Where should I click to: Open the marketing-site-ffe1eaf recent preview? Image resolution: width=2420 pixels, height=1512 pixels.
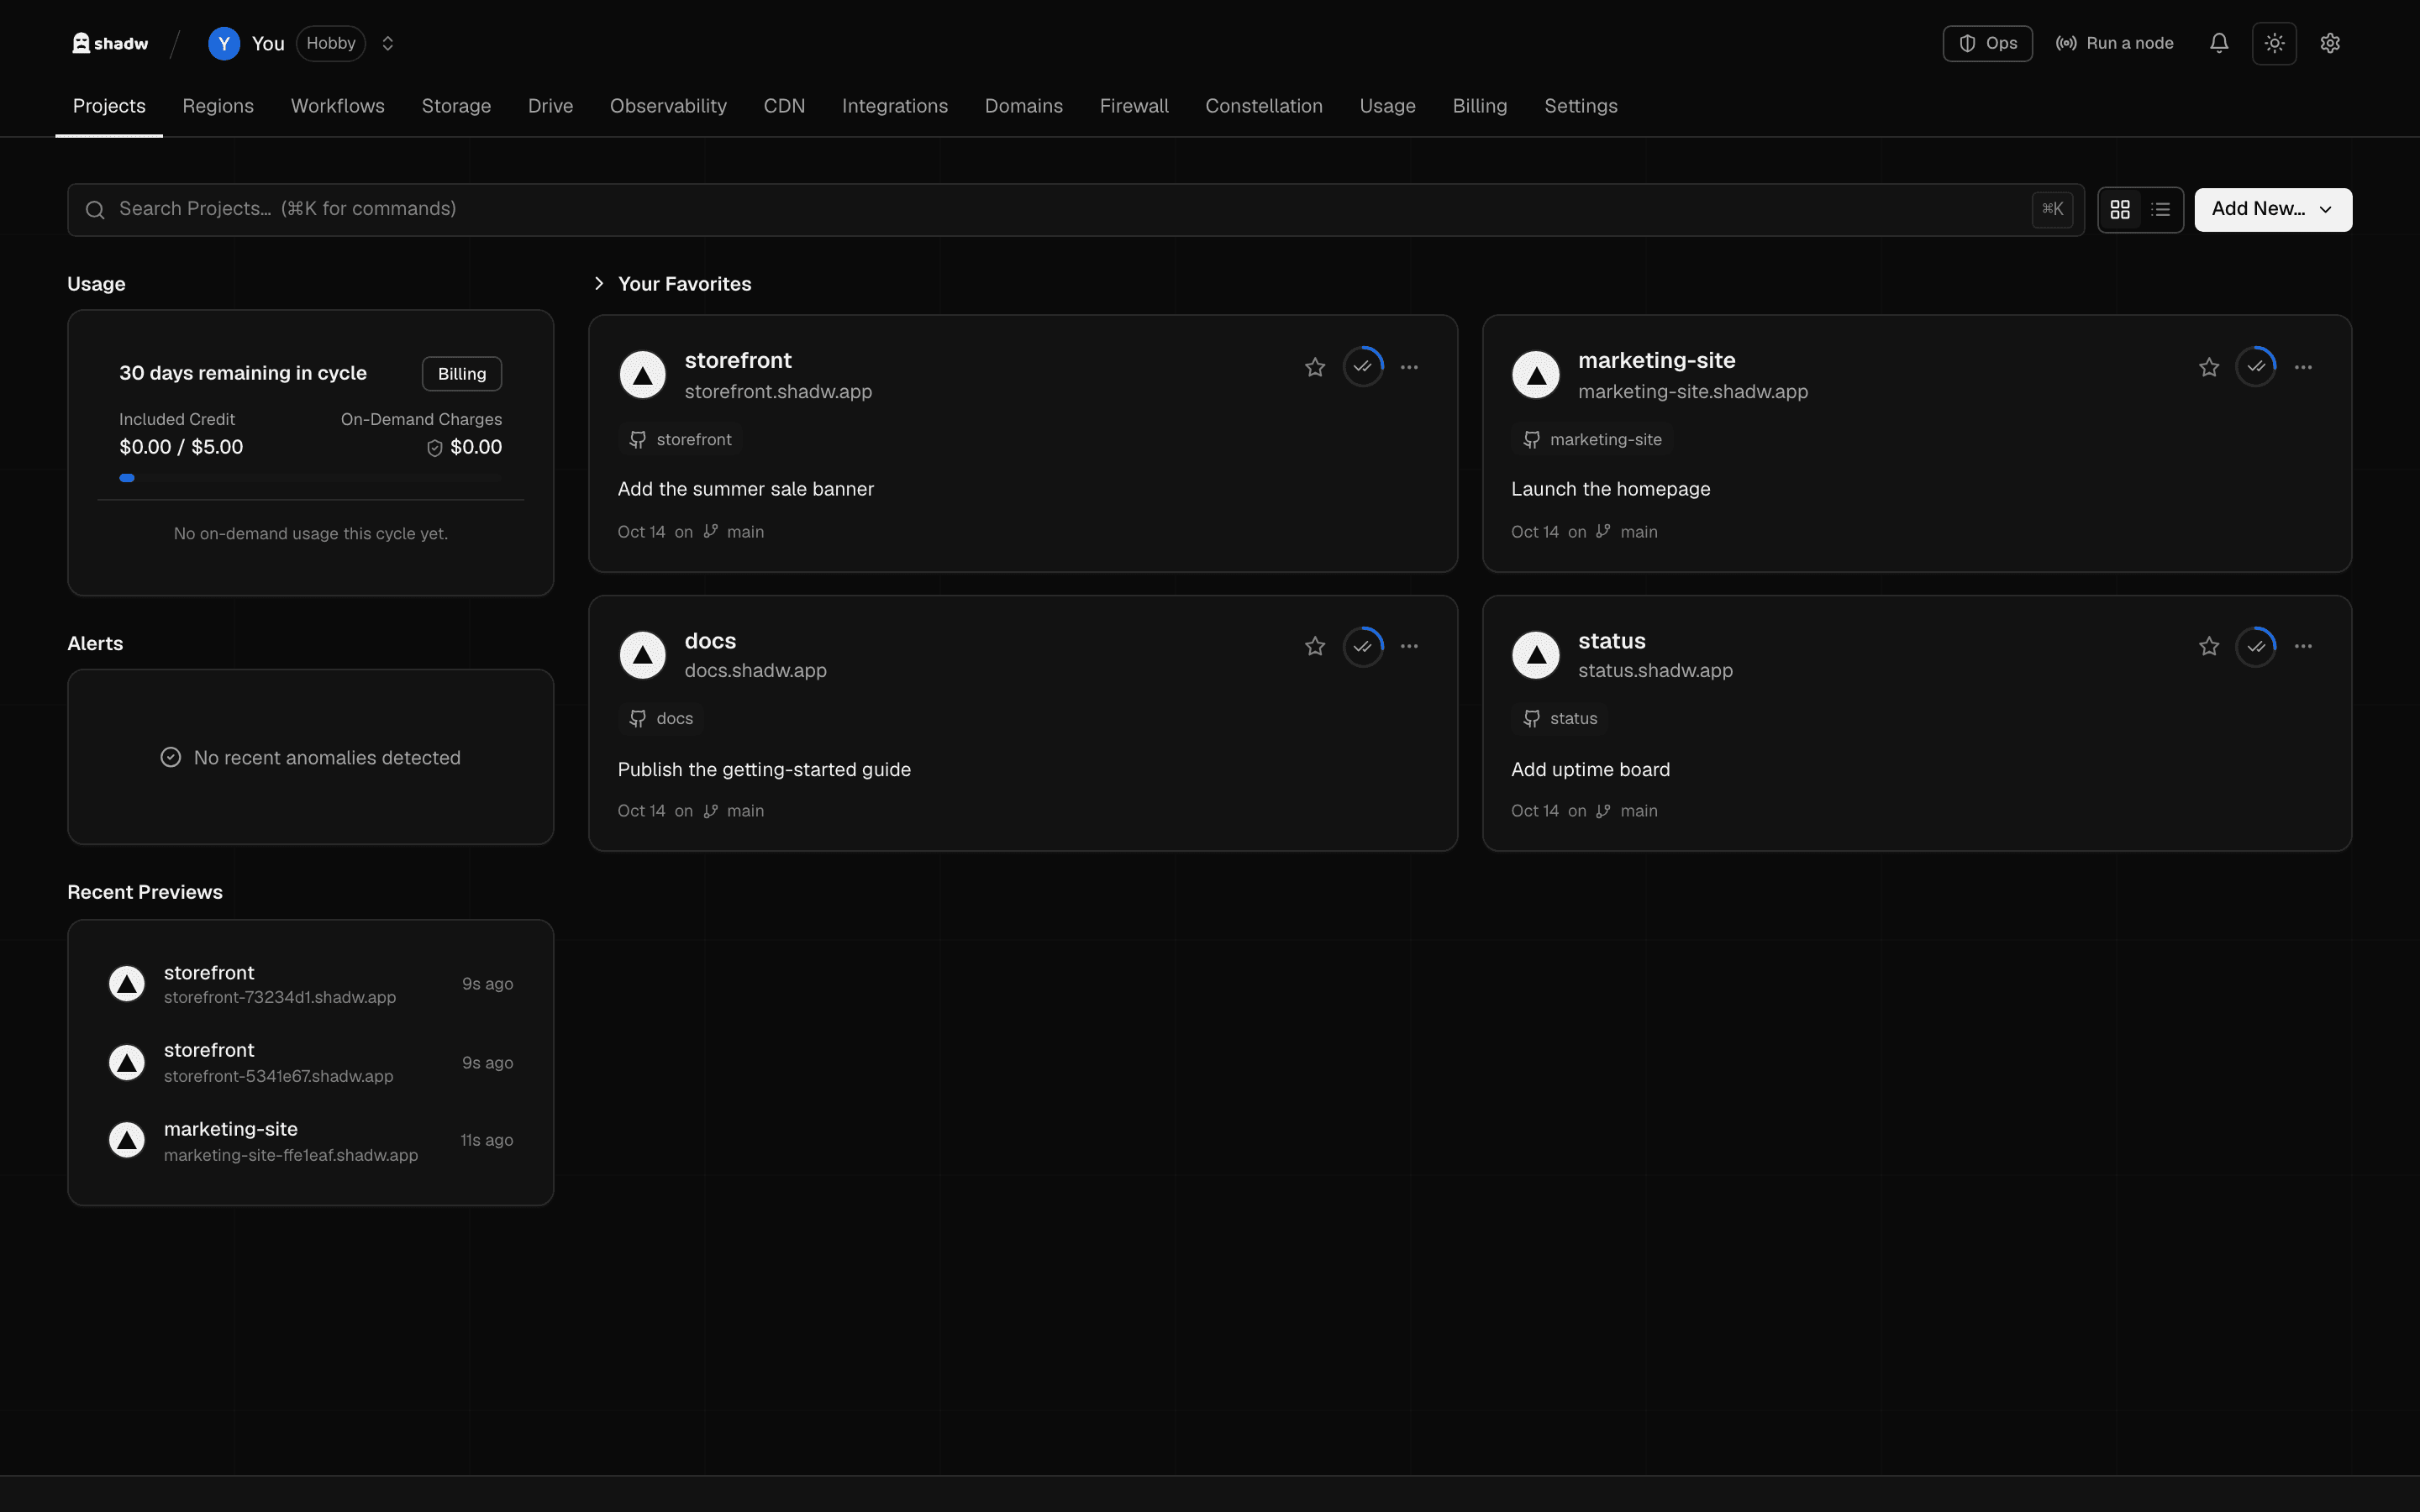(310, 1141)
